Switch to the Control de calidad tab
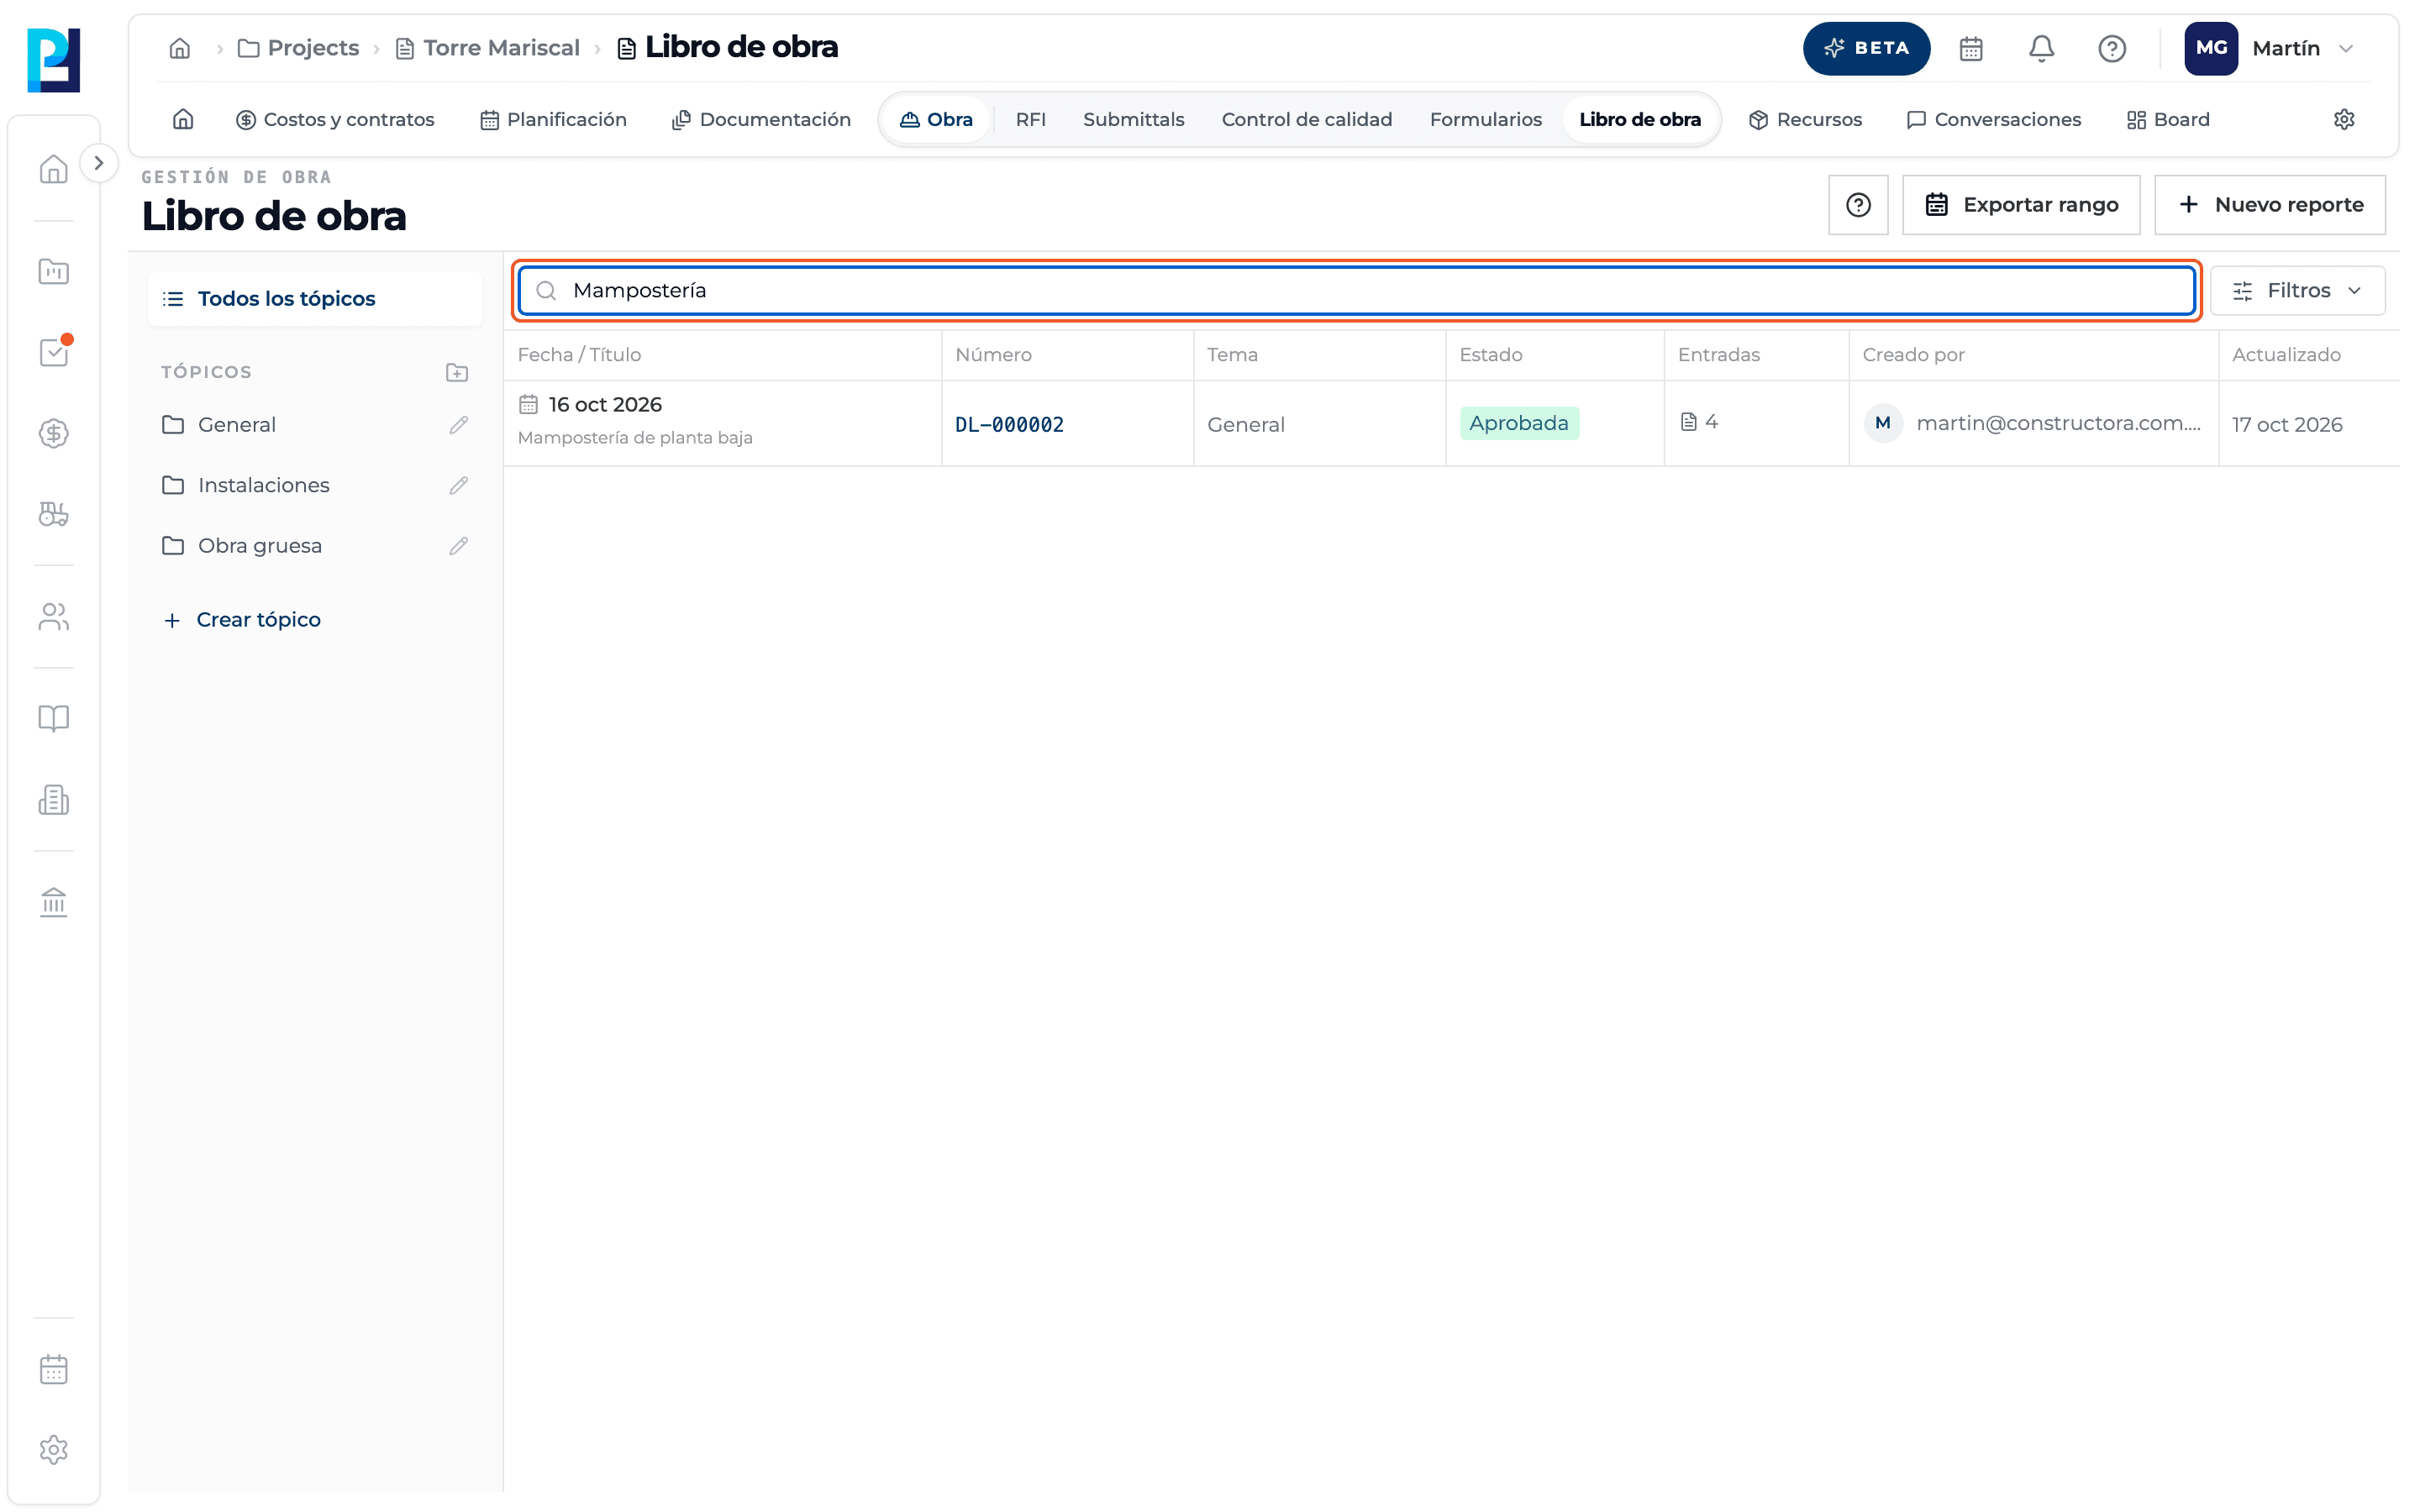This screenshot has width=2420, height=1512. click(x=1306, y=119)
